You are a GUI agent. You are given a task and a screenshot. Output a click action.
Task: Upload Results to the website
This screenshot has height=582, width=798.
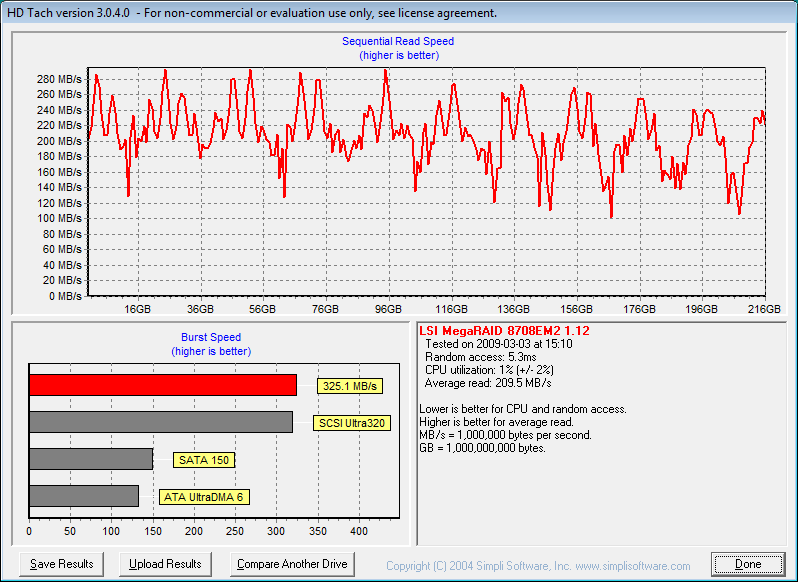pos(165,564)
